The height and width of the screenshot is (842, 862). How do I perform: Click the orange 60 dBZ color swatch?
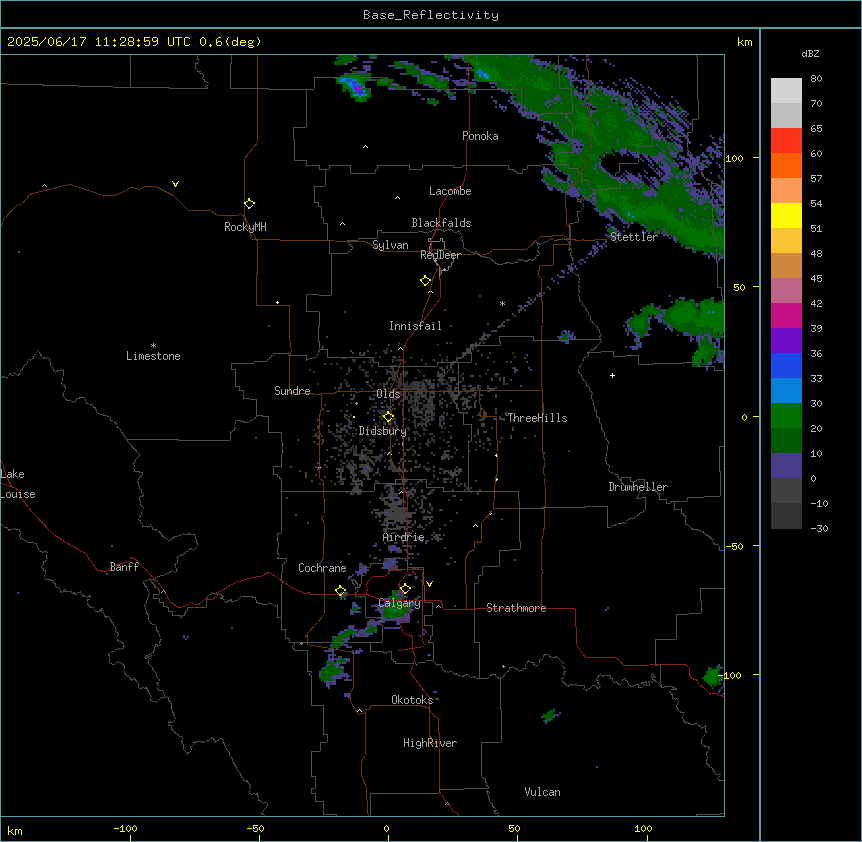(786, 165)
